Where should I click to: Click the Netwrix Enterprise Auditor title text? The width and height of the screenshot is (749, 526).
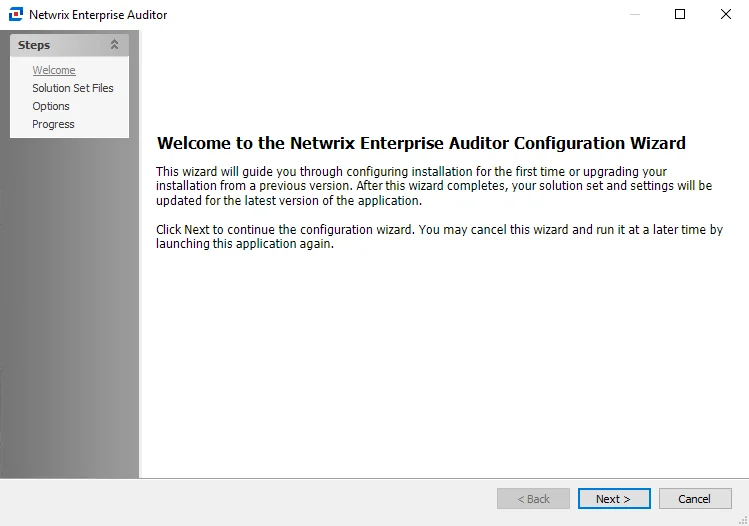pos(98,15)
